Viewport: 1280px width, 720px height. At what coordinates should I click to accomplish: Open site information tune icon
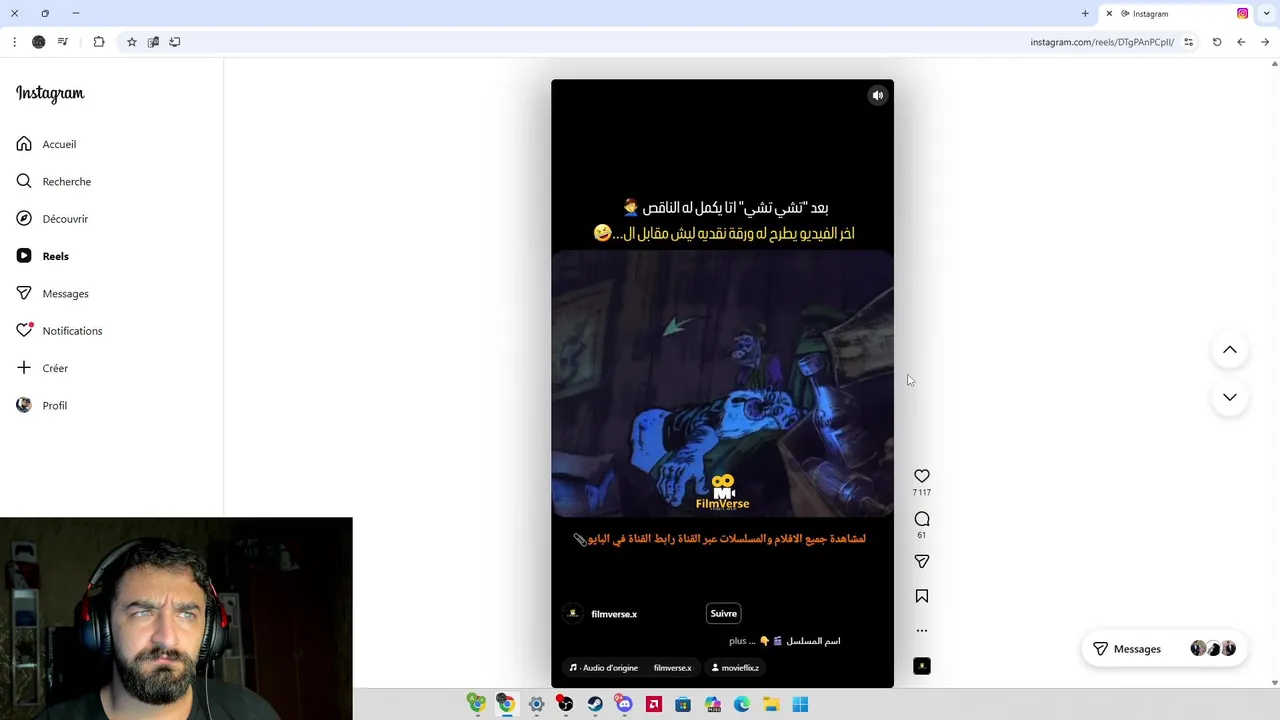[1188, 42]
